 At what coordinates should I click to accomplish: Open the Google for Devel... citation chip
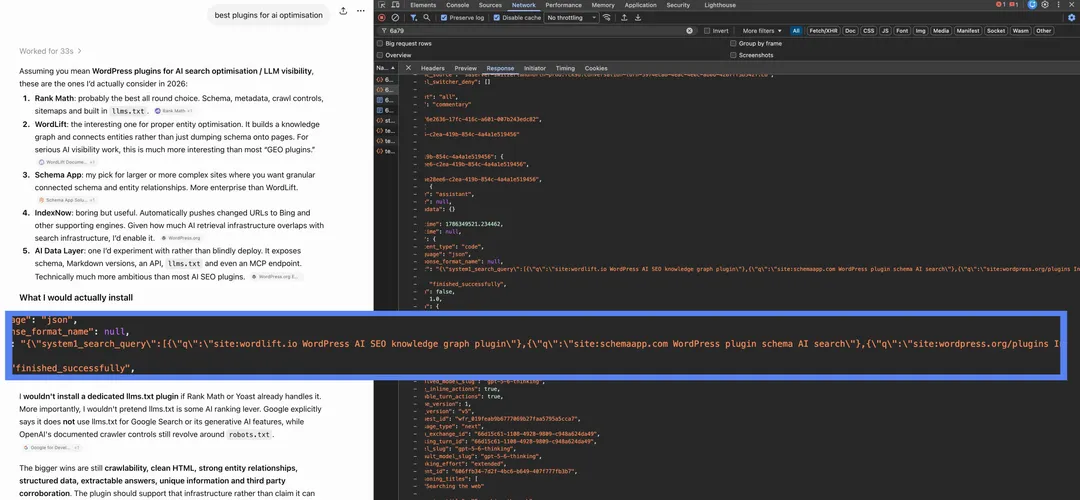(50, 448)
